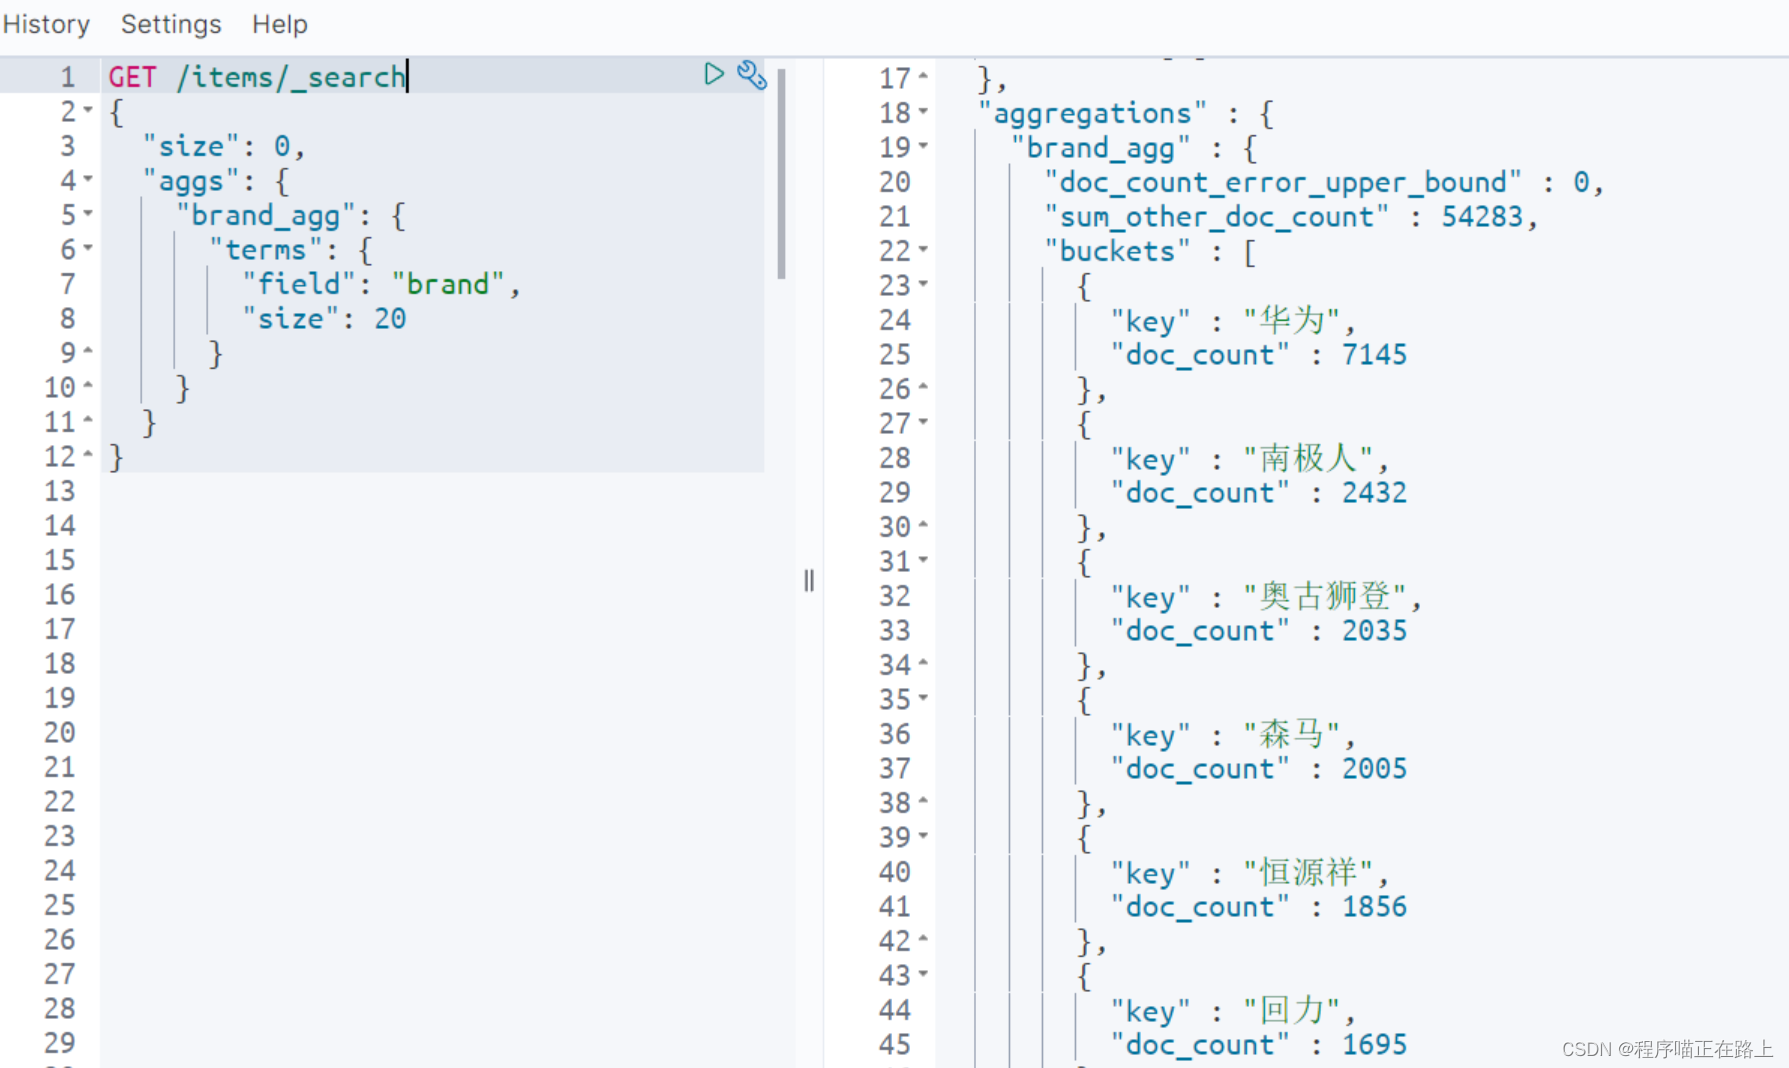Click the editor vertical scrollbar thumb

(781, 173)
